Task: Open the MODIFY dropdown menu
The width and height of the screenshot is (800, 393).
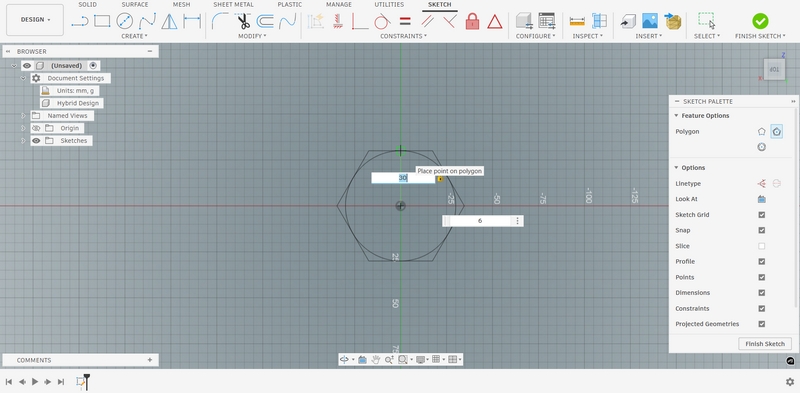Action: pyautogui.click(x=252, y=36)
